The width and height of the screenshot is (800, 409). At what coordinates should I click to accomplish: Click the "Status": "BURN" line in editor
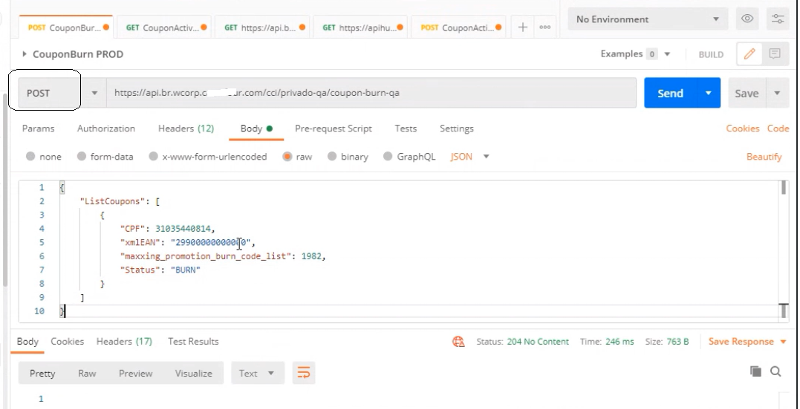[x=160, y=270]
